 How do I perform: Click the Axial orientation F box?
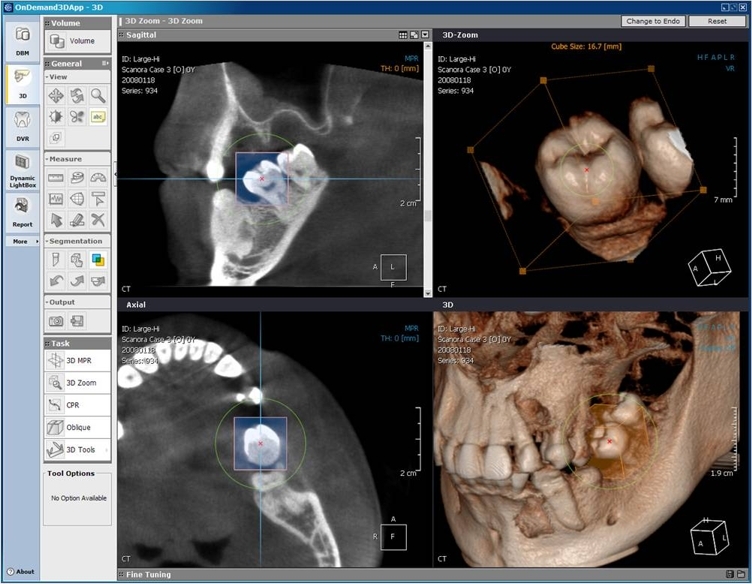(x=393, y=537)
